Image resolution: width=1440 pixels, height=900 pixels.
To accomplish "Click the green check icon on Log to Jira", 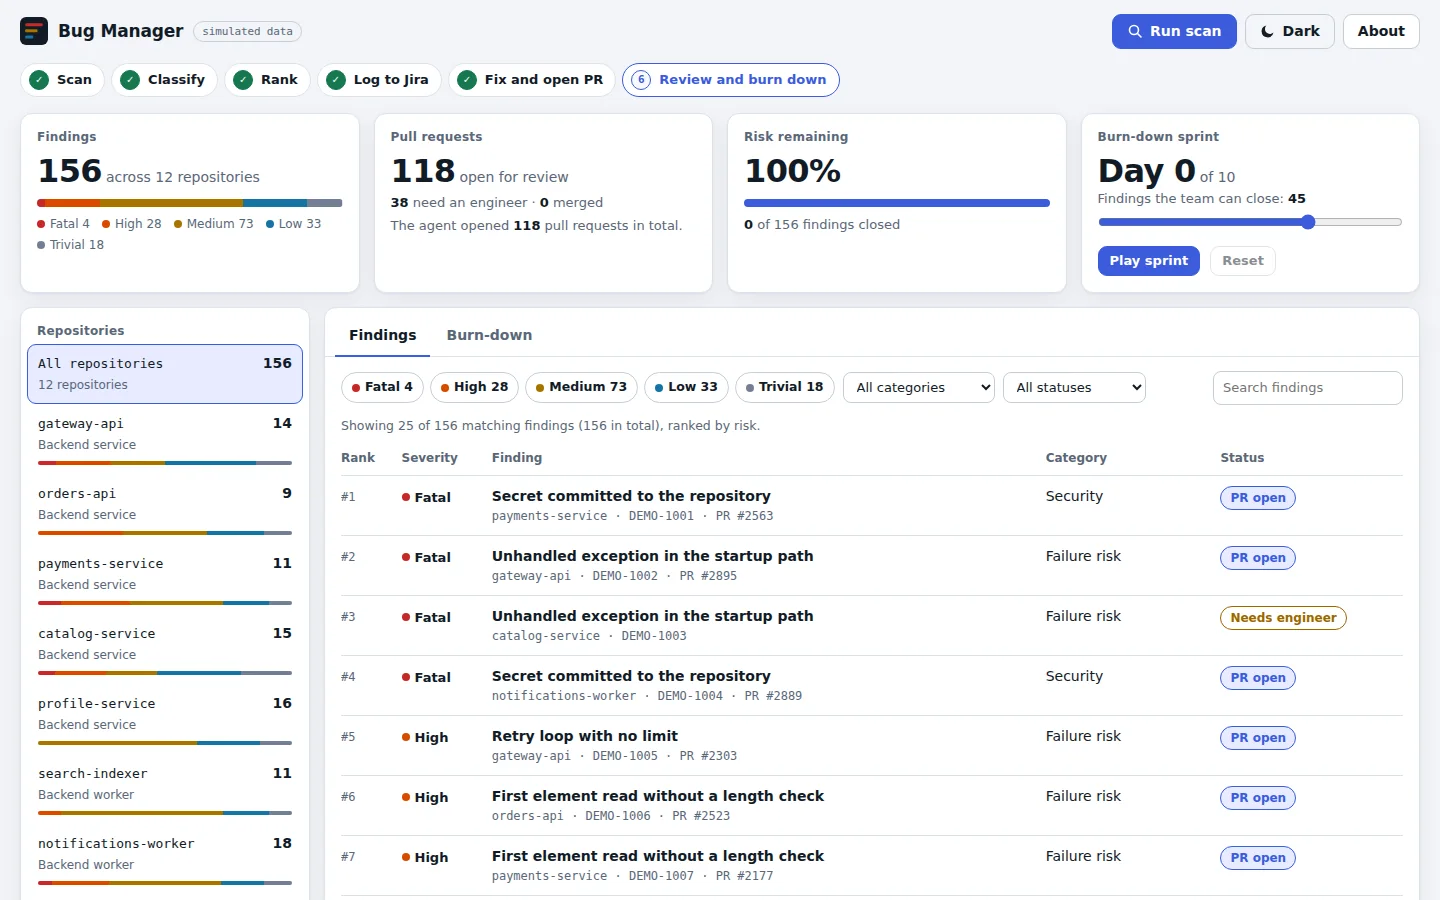I will point(336,80).
